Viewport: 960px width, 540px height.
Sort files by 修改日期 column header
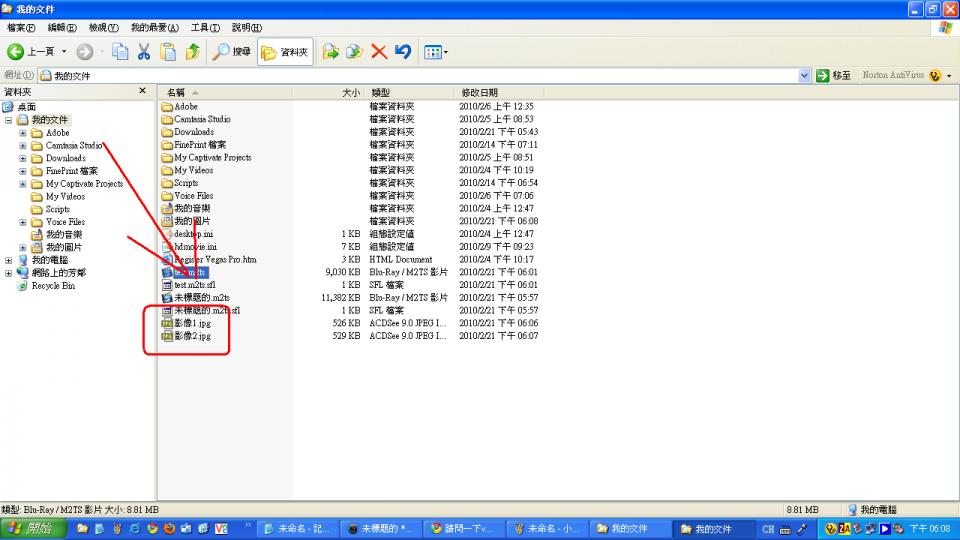pos(479,92)
